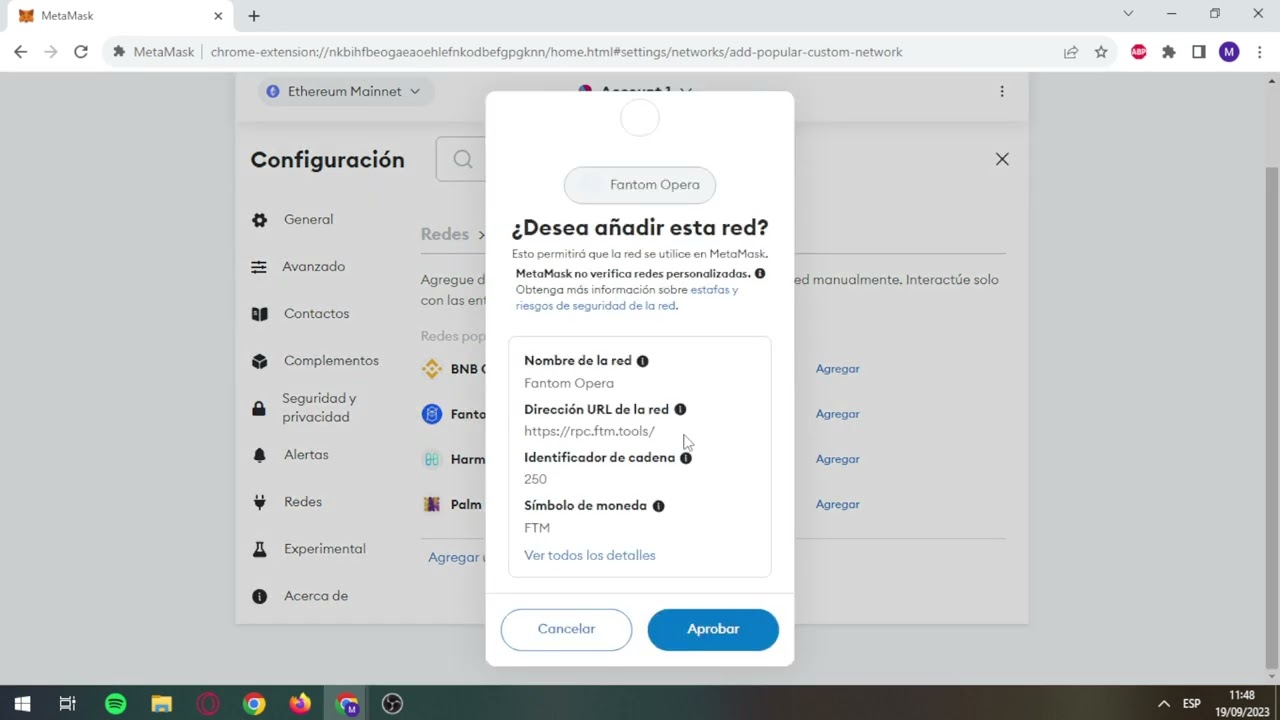Click the Experimental flask icon
The height and width of the screenshot is (720, 1280).
[259, 549]
